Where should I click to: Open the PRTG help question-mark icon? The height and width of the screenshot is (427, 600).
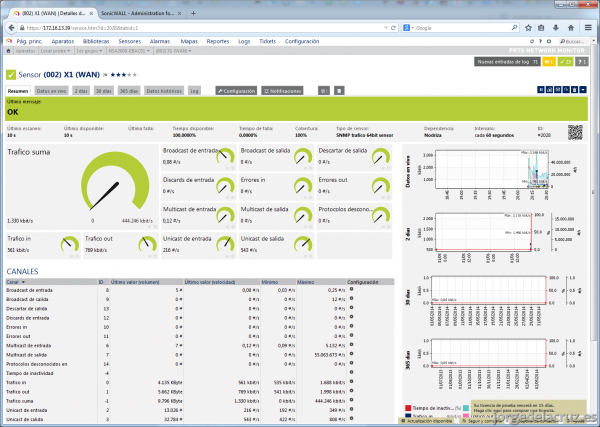click(x=540, y=41)
